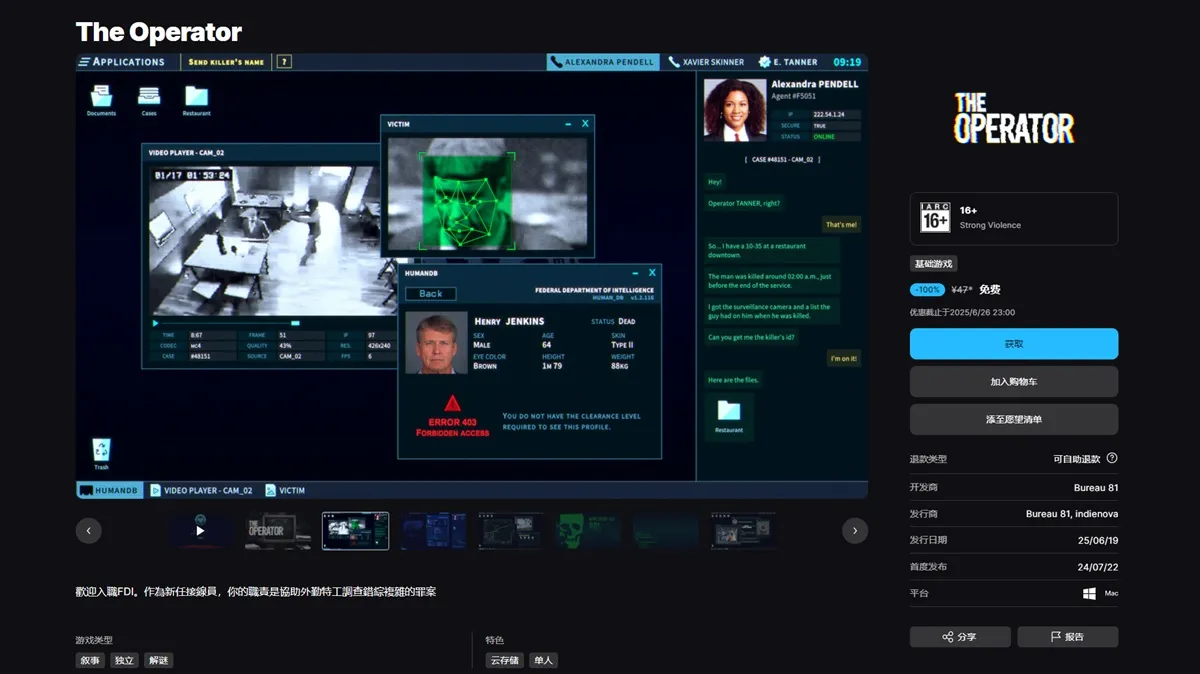Select The Operator title card thumbnail
The height and width of the screenshot is (674, 1200).
click(x=278, y=531)
